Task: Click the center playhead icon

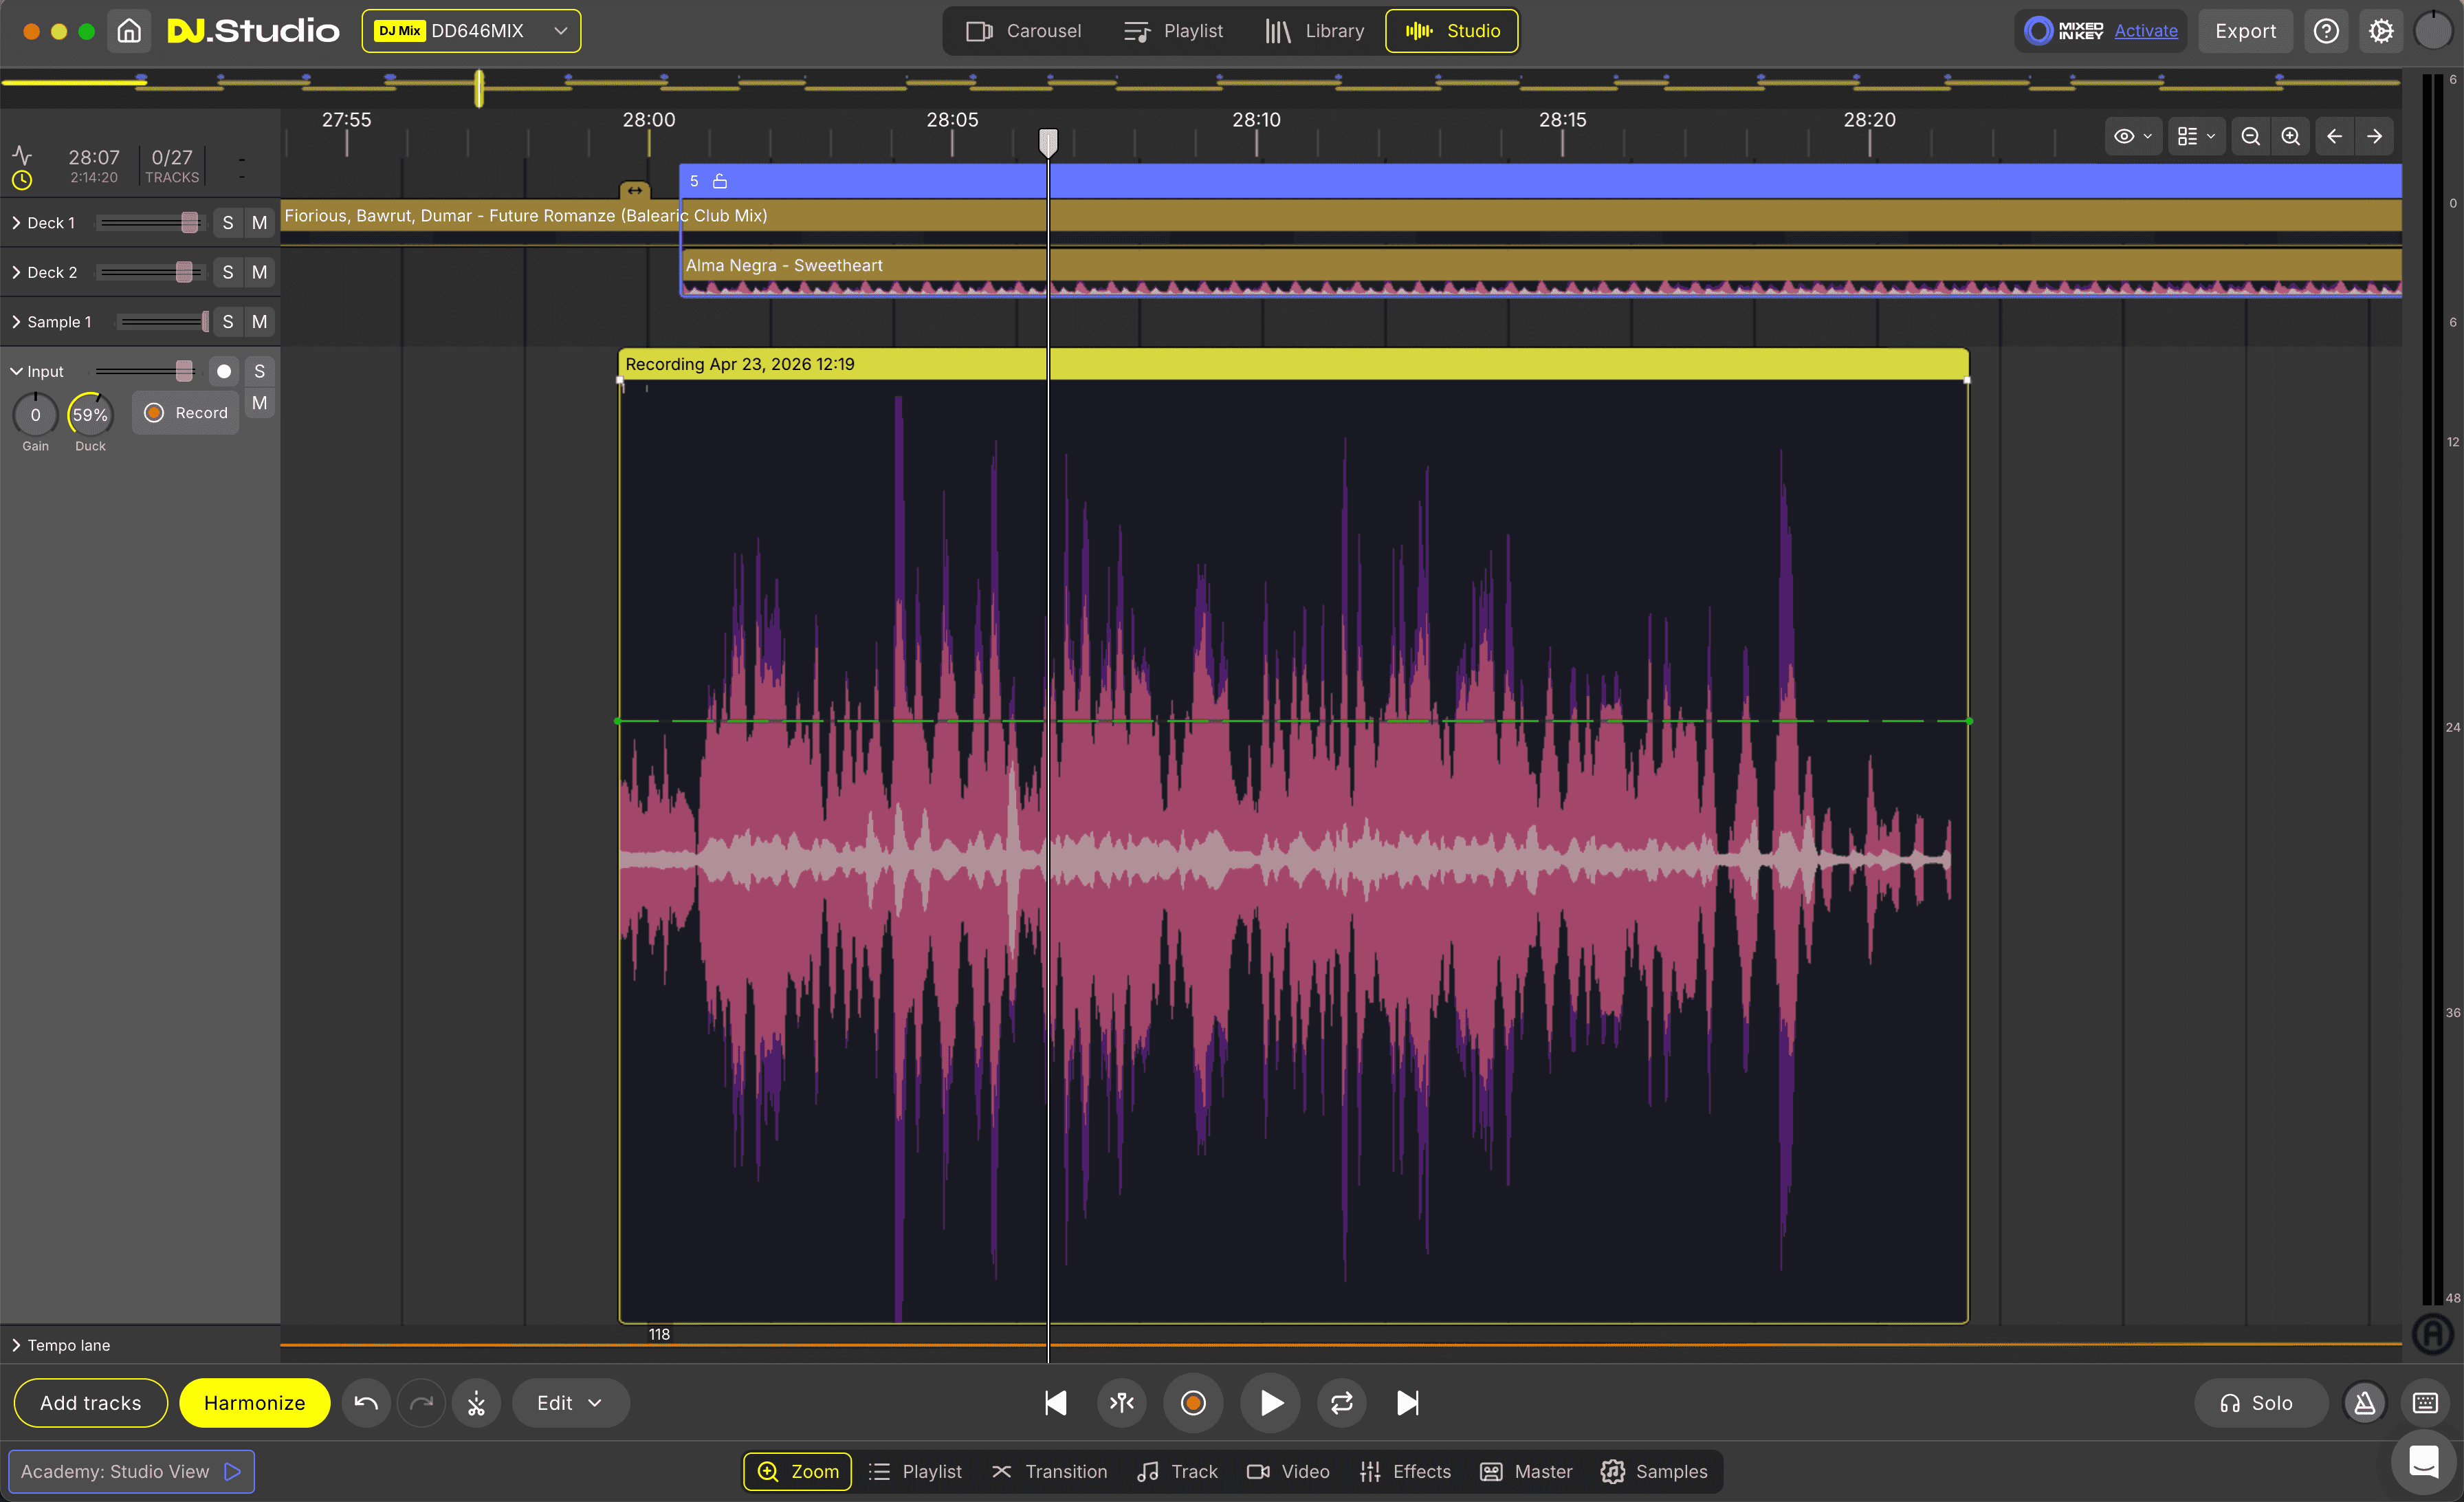Action: tap(1122, 1403)
